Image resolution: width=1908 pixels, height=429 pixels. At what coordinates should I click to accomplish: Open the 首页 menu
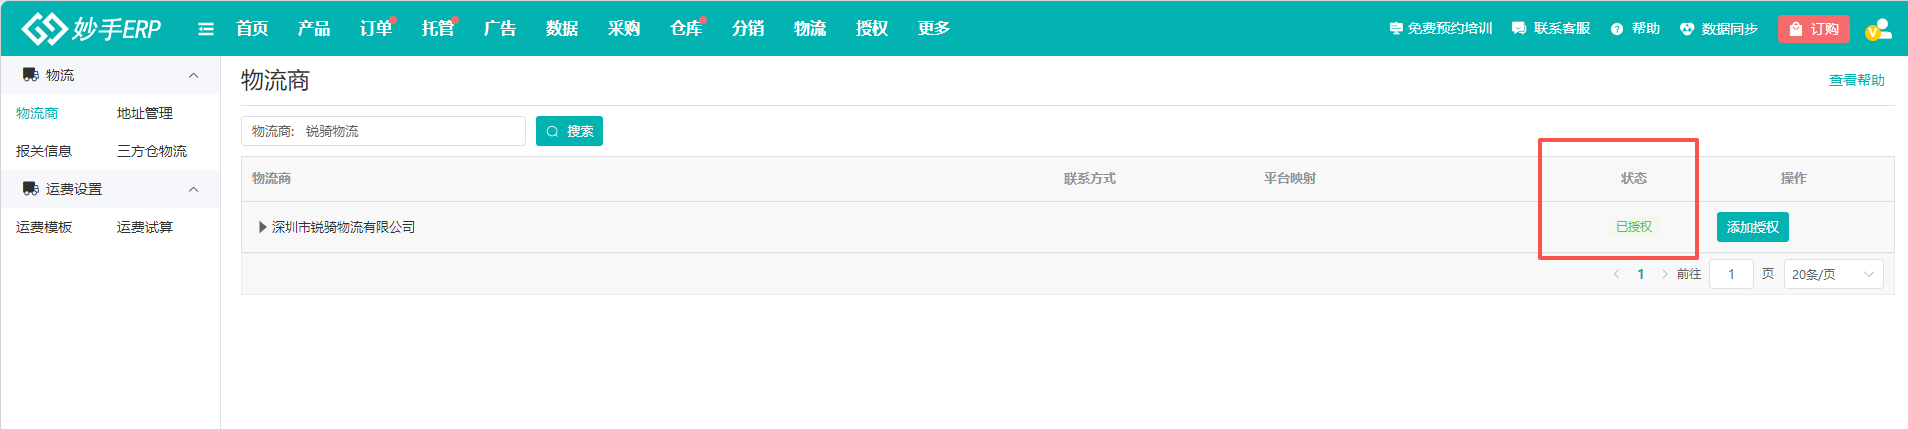pos(252,29)
